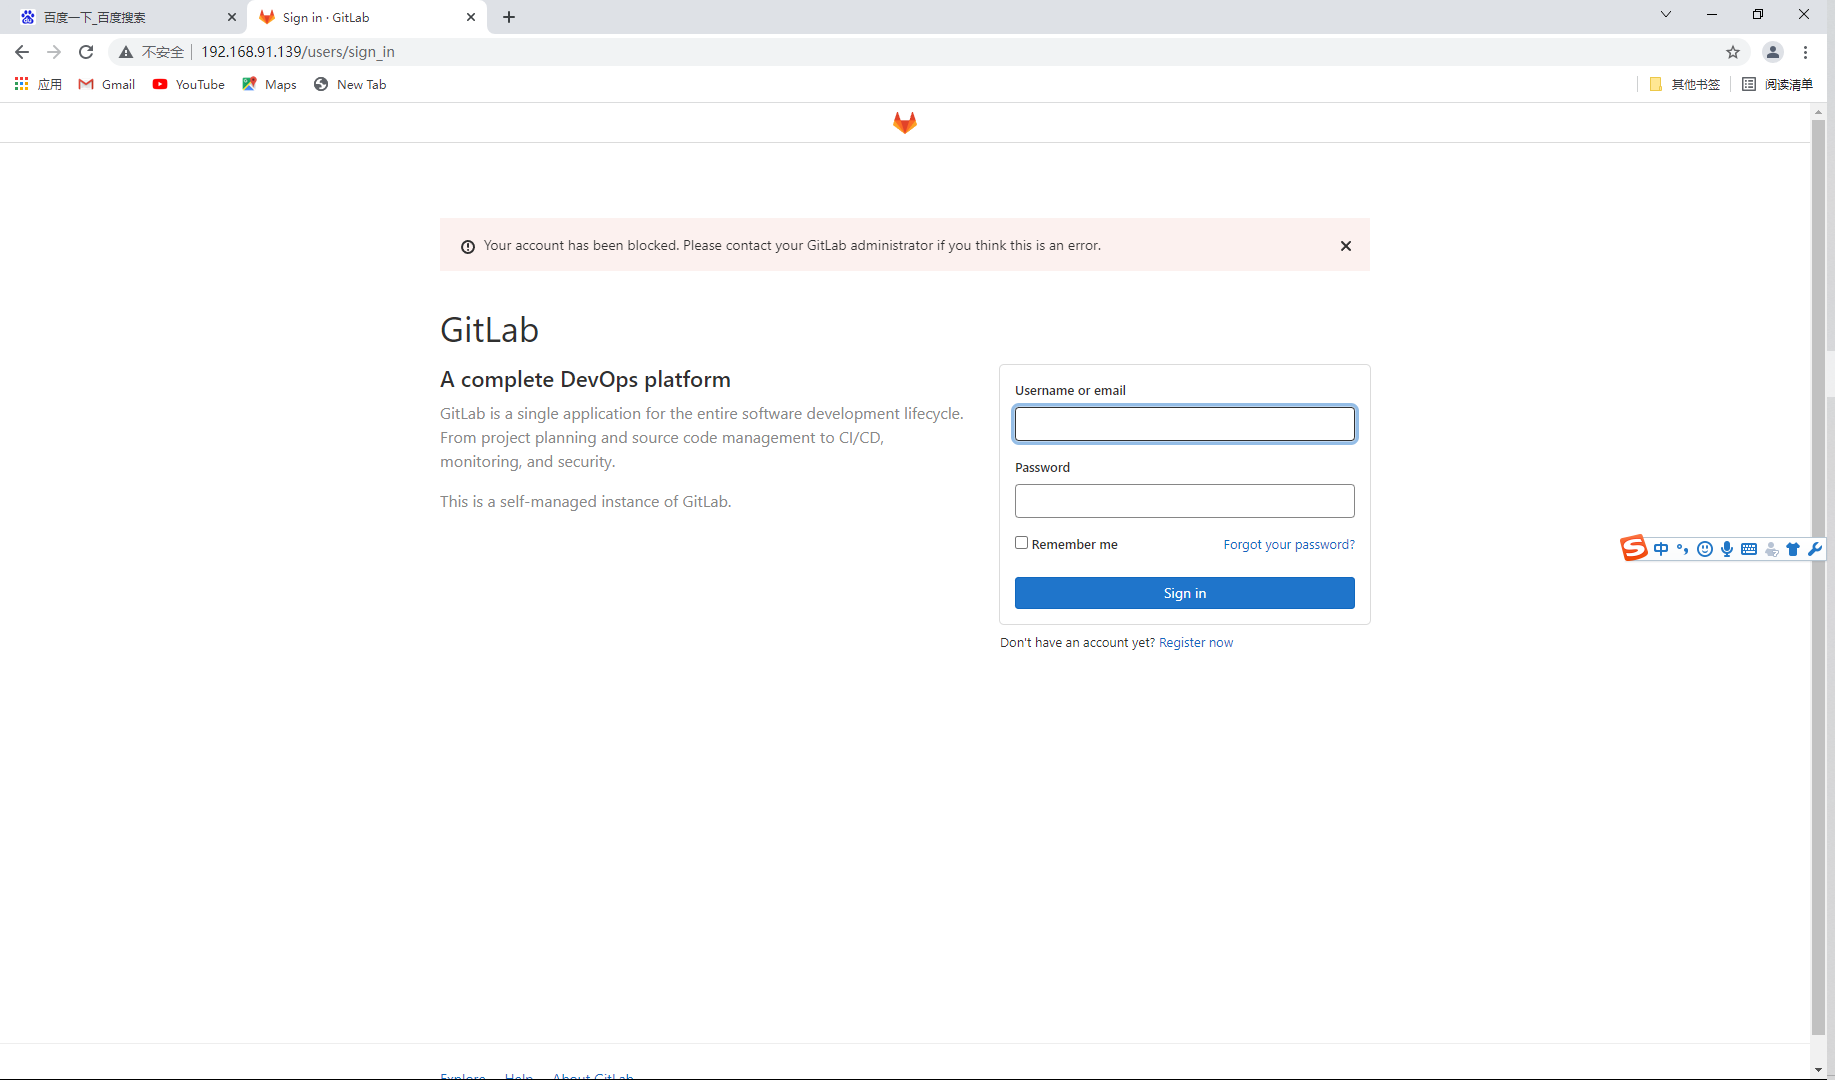1835x1080 pixels.
Task: Click 'This is a self-managed instance' text
Action: [585, 502]
